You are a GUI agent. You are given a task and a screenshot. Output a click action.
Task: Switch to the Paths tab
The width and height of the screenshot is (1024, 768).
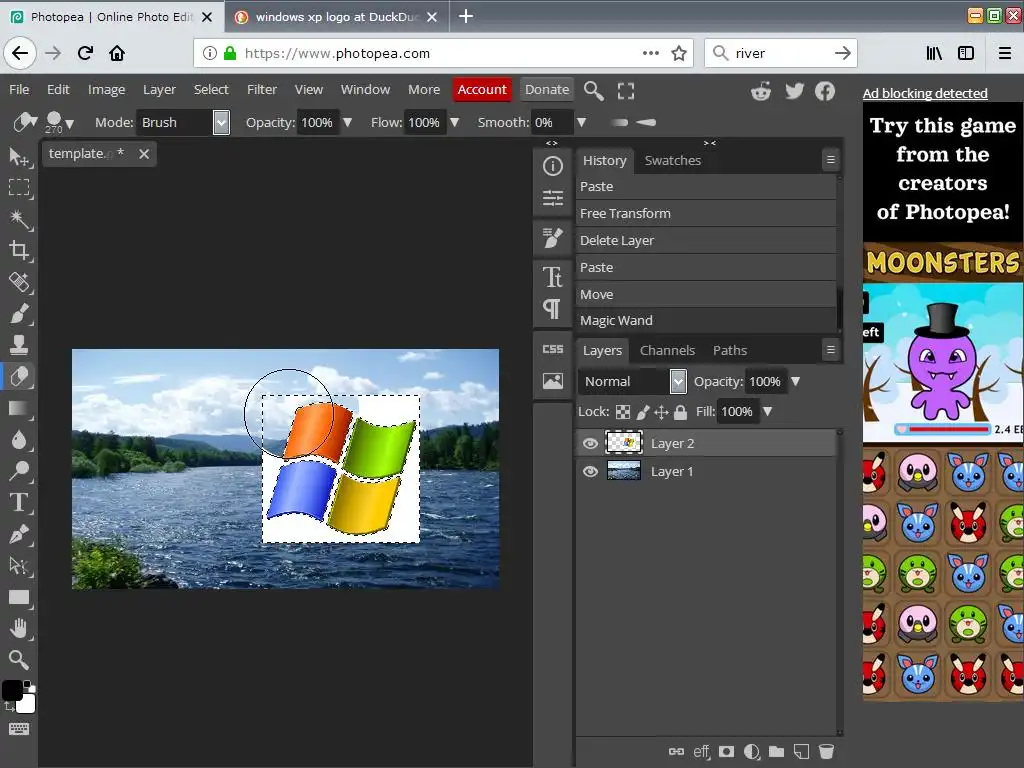729,350
